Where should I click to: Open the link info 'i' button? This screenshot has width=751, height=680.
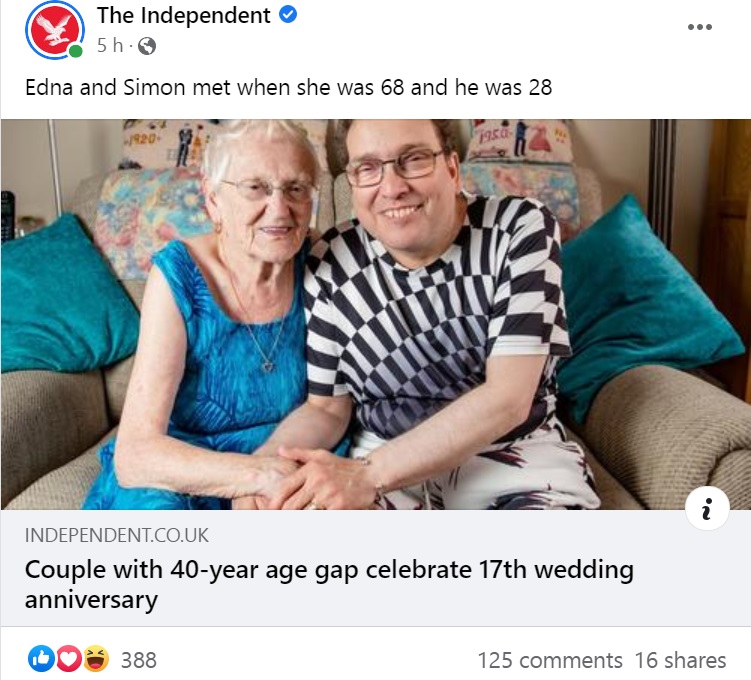[707, 508]
